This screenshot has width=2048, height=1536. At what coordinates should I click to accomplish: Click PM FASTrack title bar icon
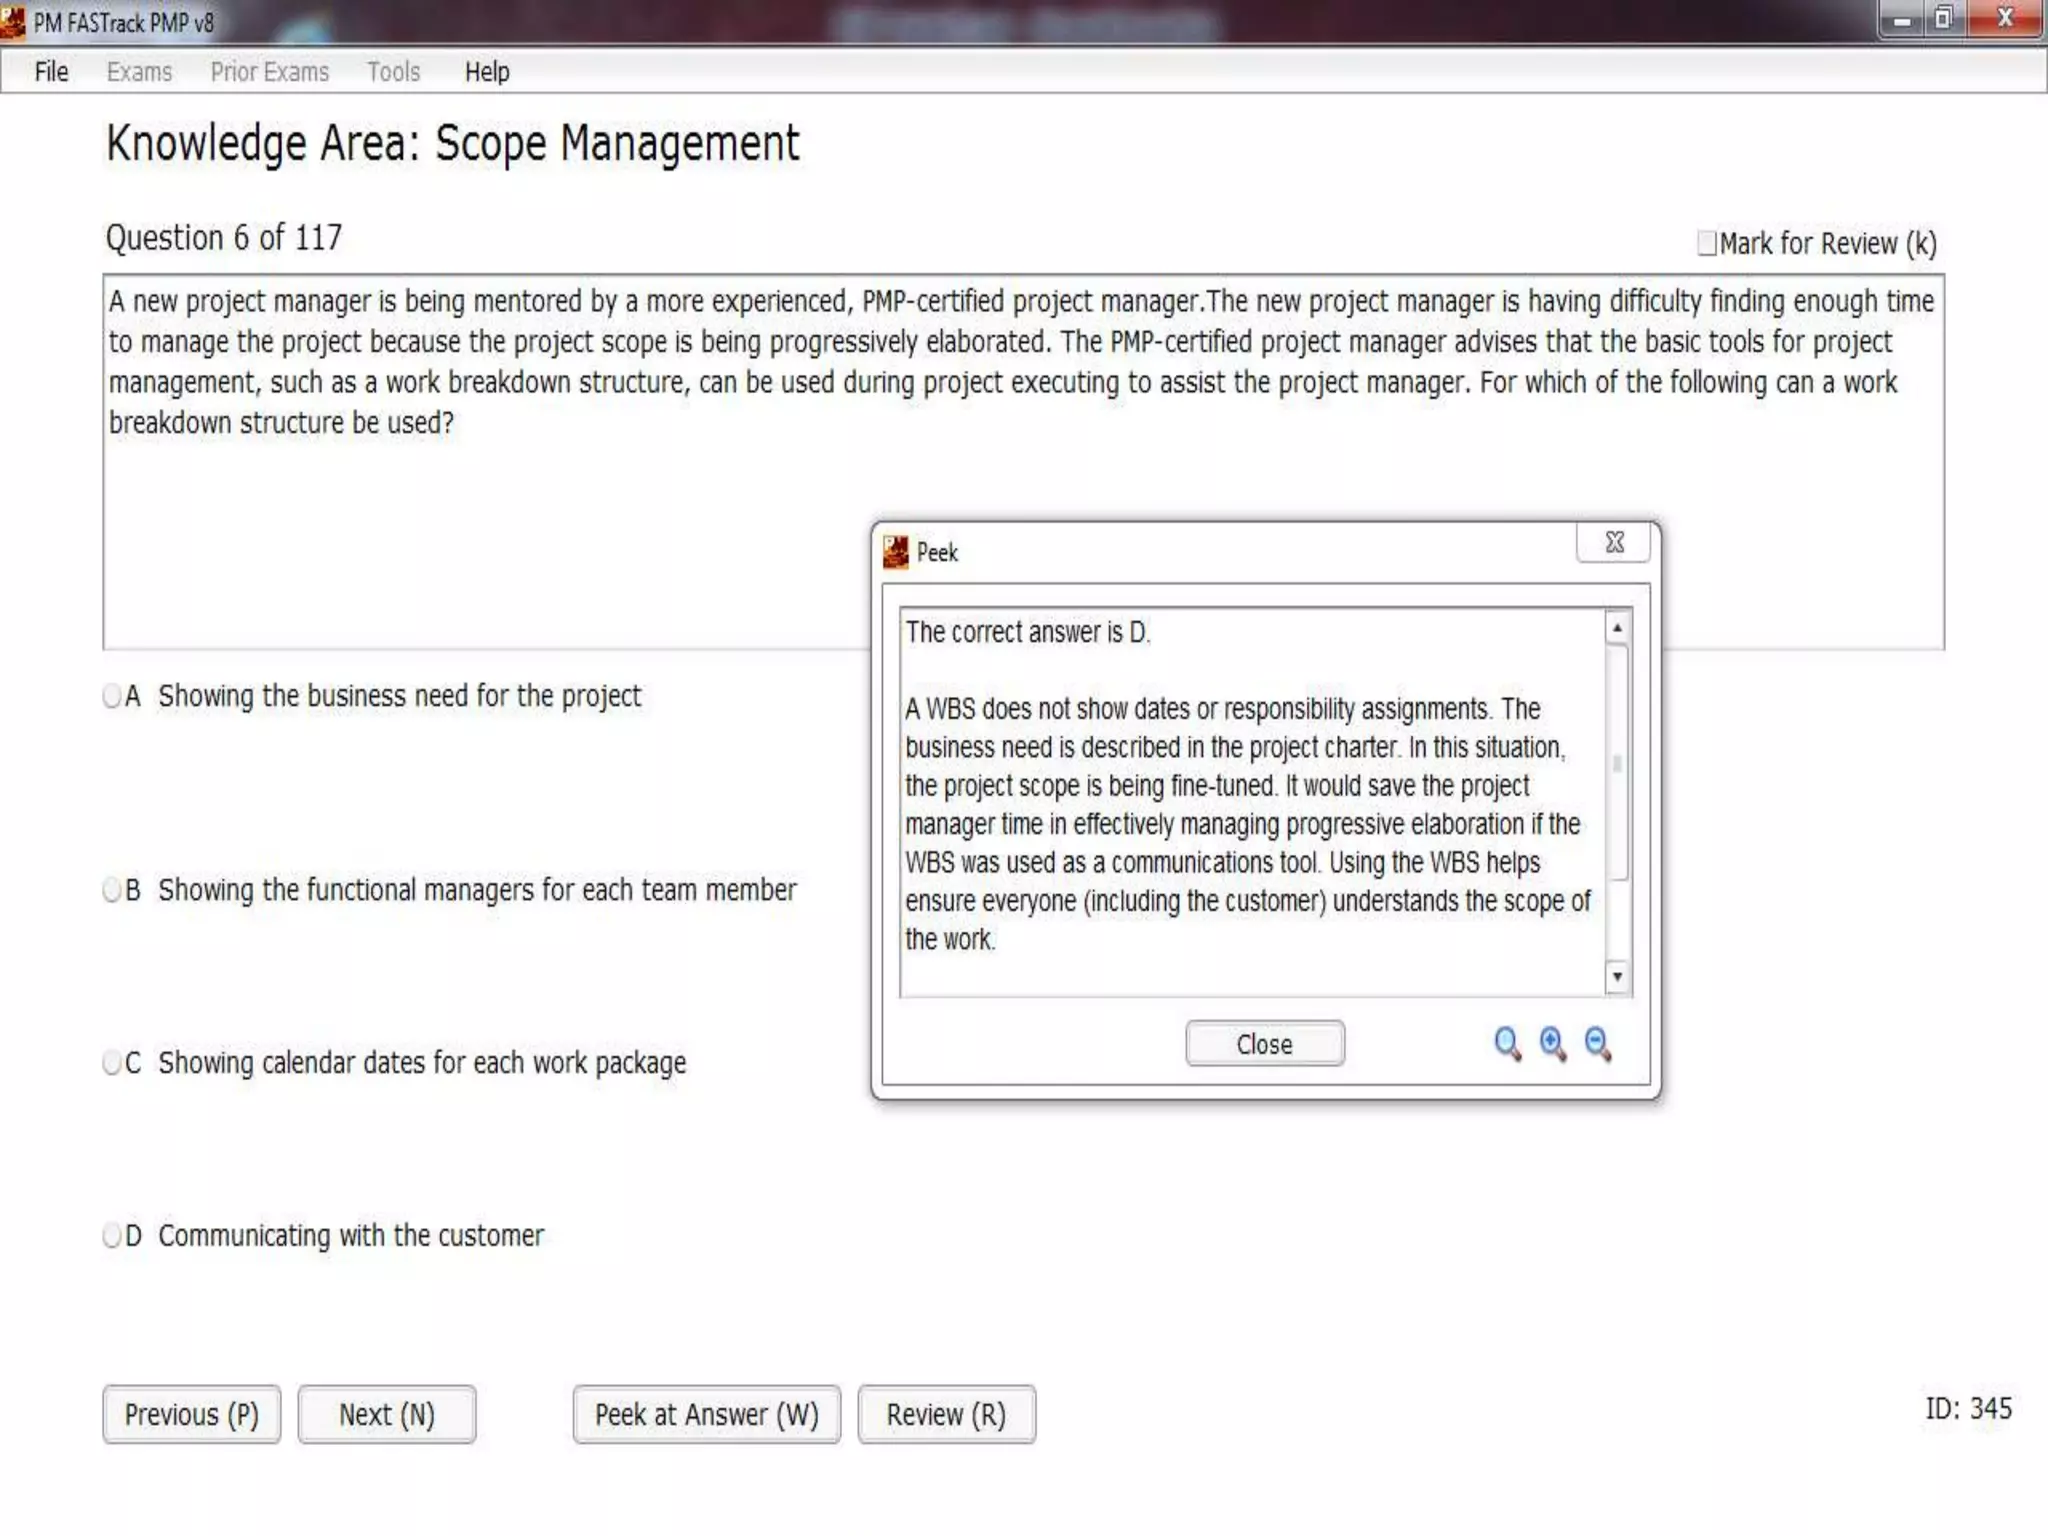[x=13, y=22]
